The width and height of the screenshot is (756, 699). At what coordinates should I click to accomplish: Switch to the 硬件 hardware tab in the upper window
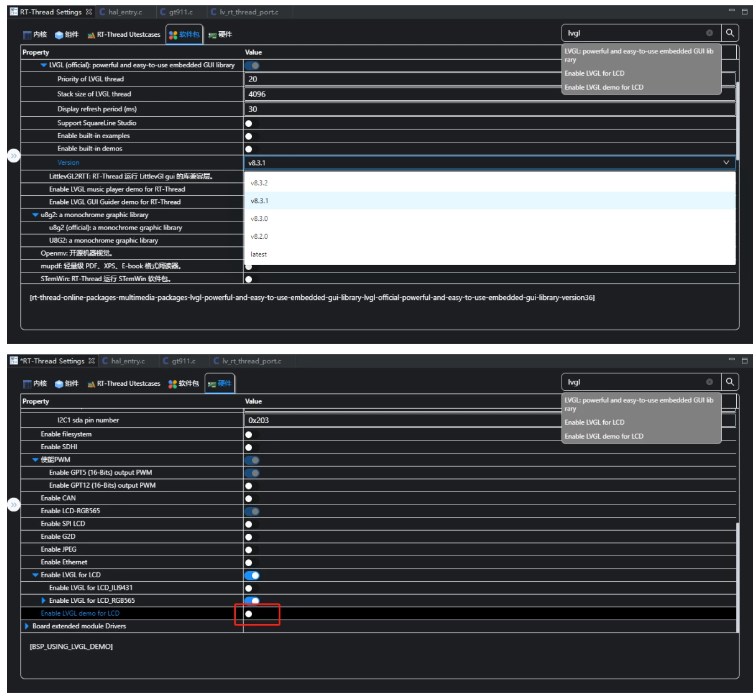pyautogui.click(x=220, y=34)
